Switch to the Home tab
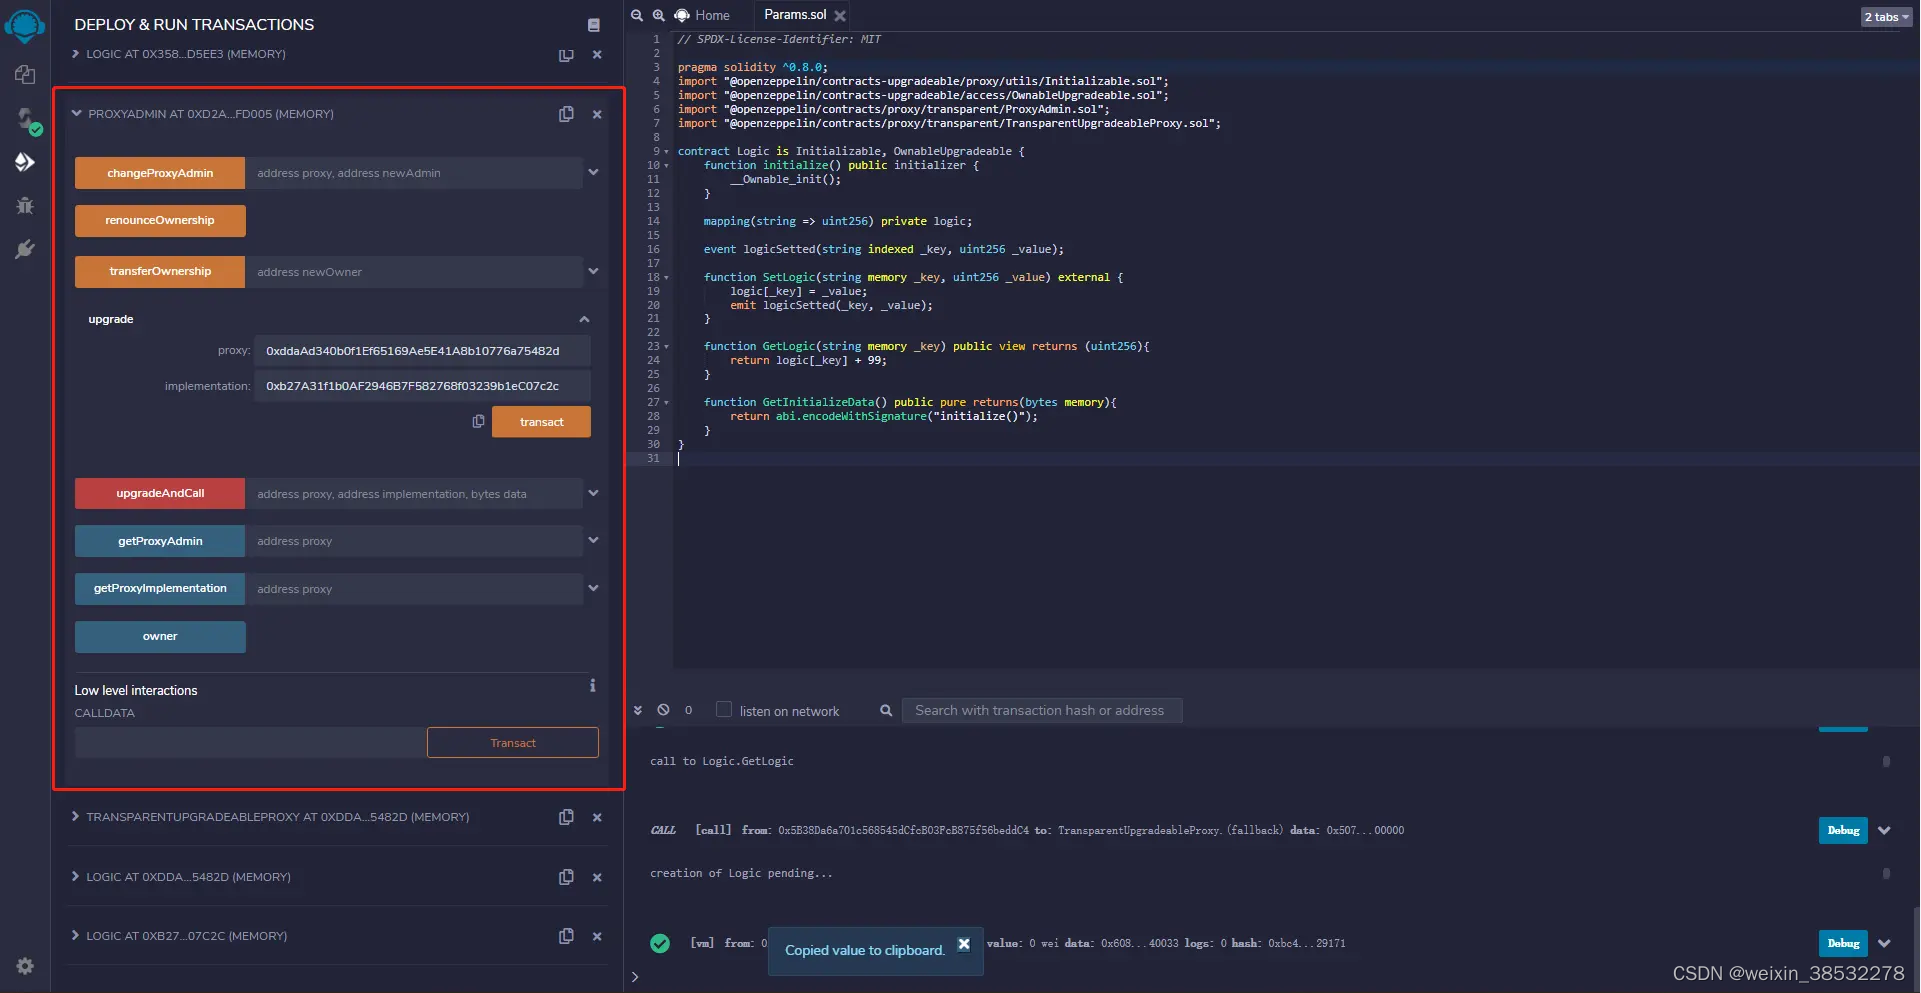This screenshot has width=1921, height=993. click(x=703, y=15)
